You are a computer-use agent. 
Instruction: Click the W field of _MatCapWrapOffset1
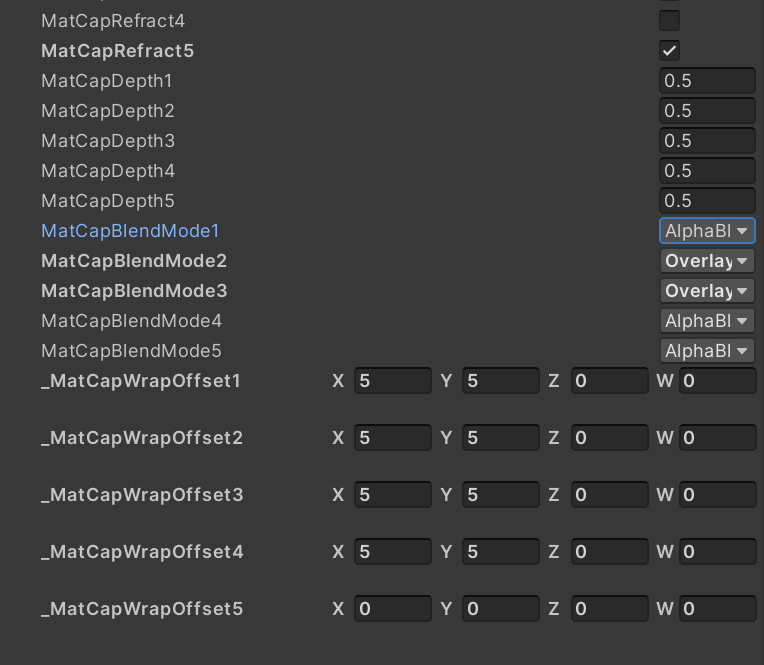pyautogui.click(x=717, y=381)
